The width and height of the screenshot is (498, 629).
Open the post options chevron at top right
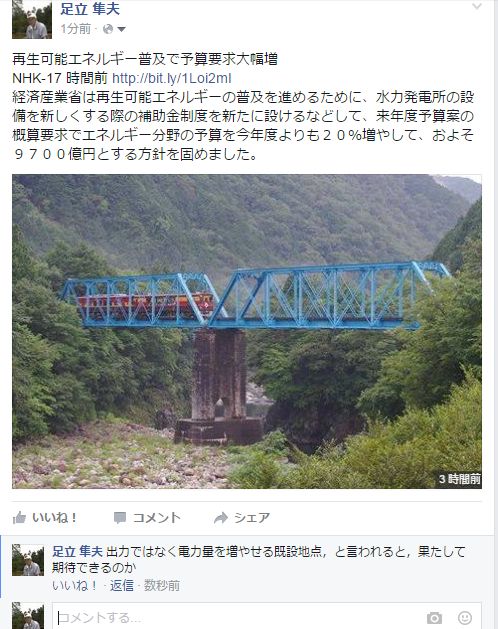(x=476, y=6)
